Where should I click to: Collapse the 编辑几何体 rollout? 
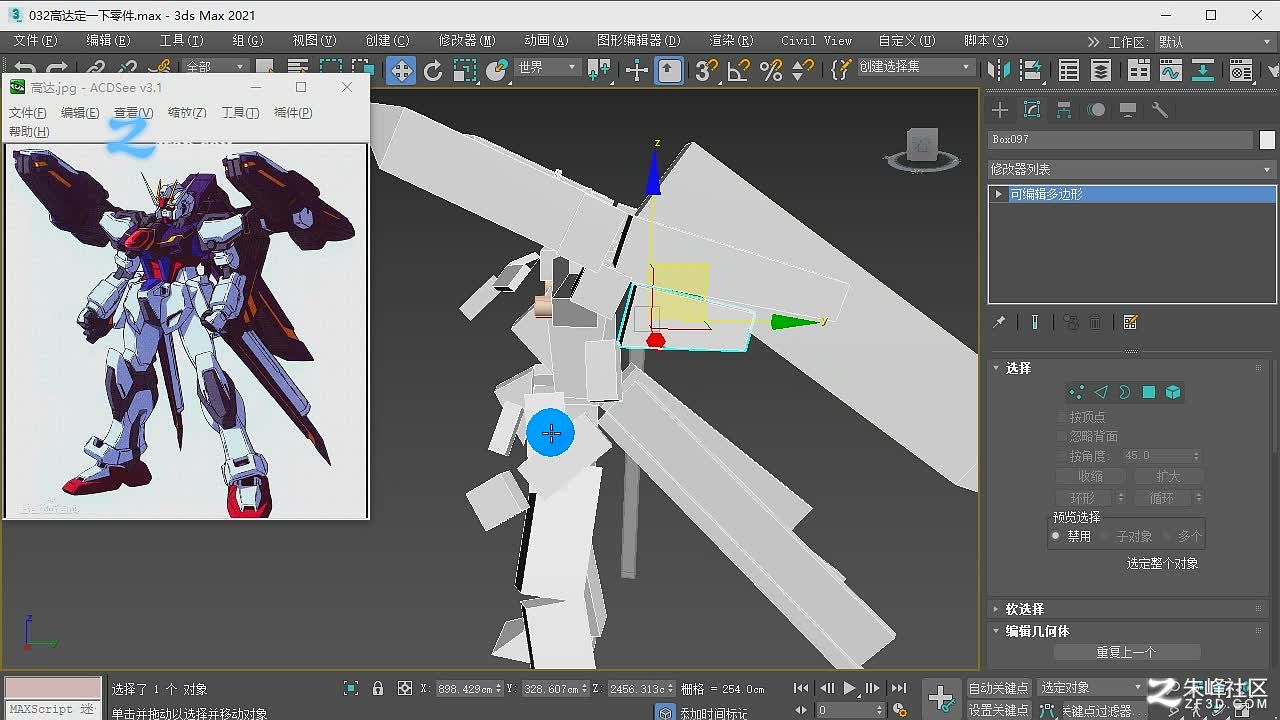click(1036, 631)
